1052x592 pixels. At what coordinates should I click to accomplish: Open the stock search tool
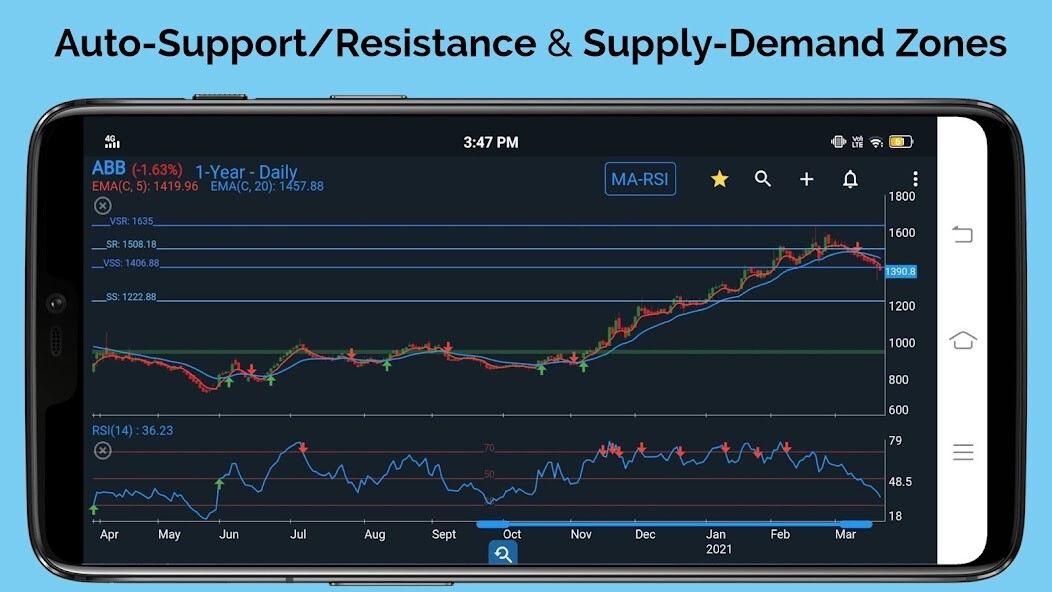pos(763,179)
